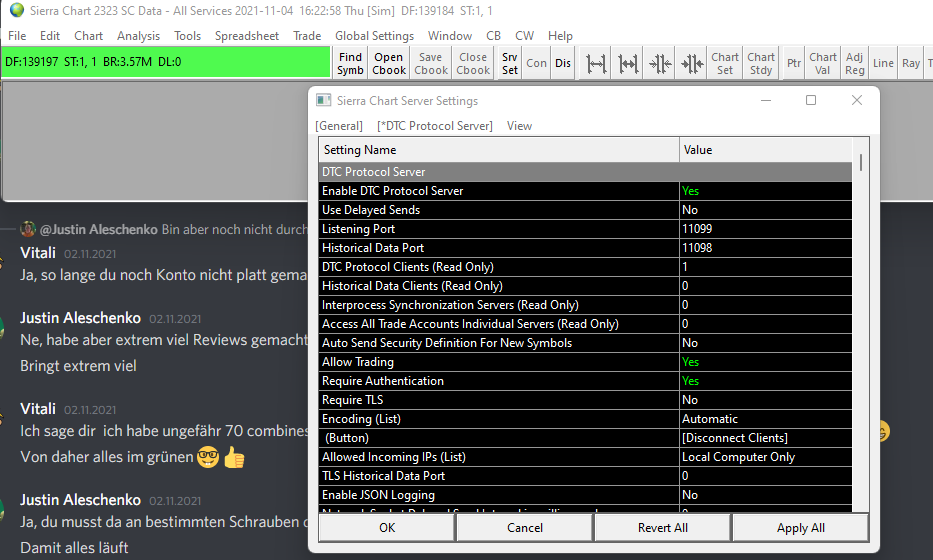Select the Line drawing tool
Image resolution: width=933 pixels, height=560 pixels.
[x=883, y=63]
